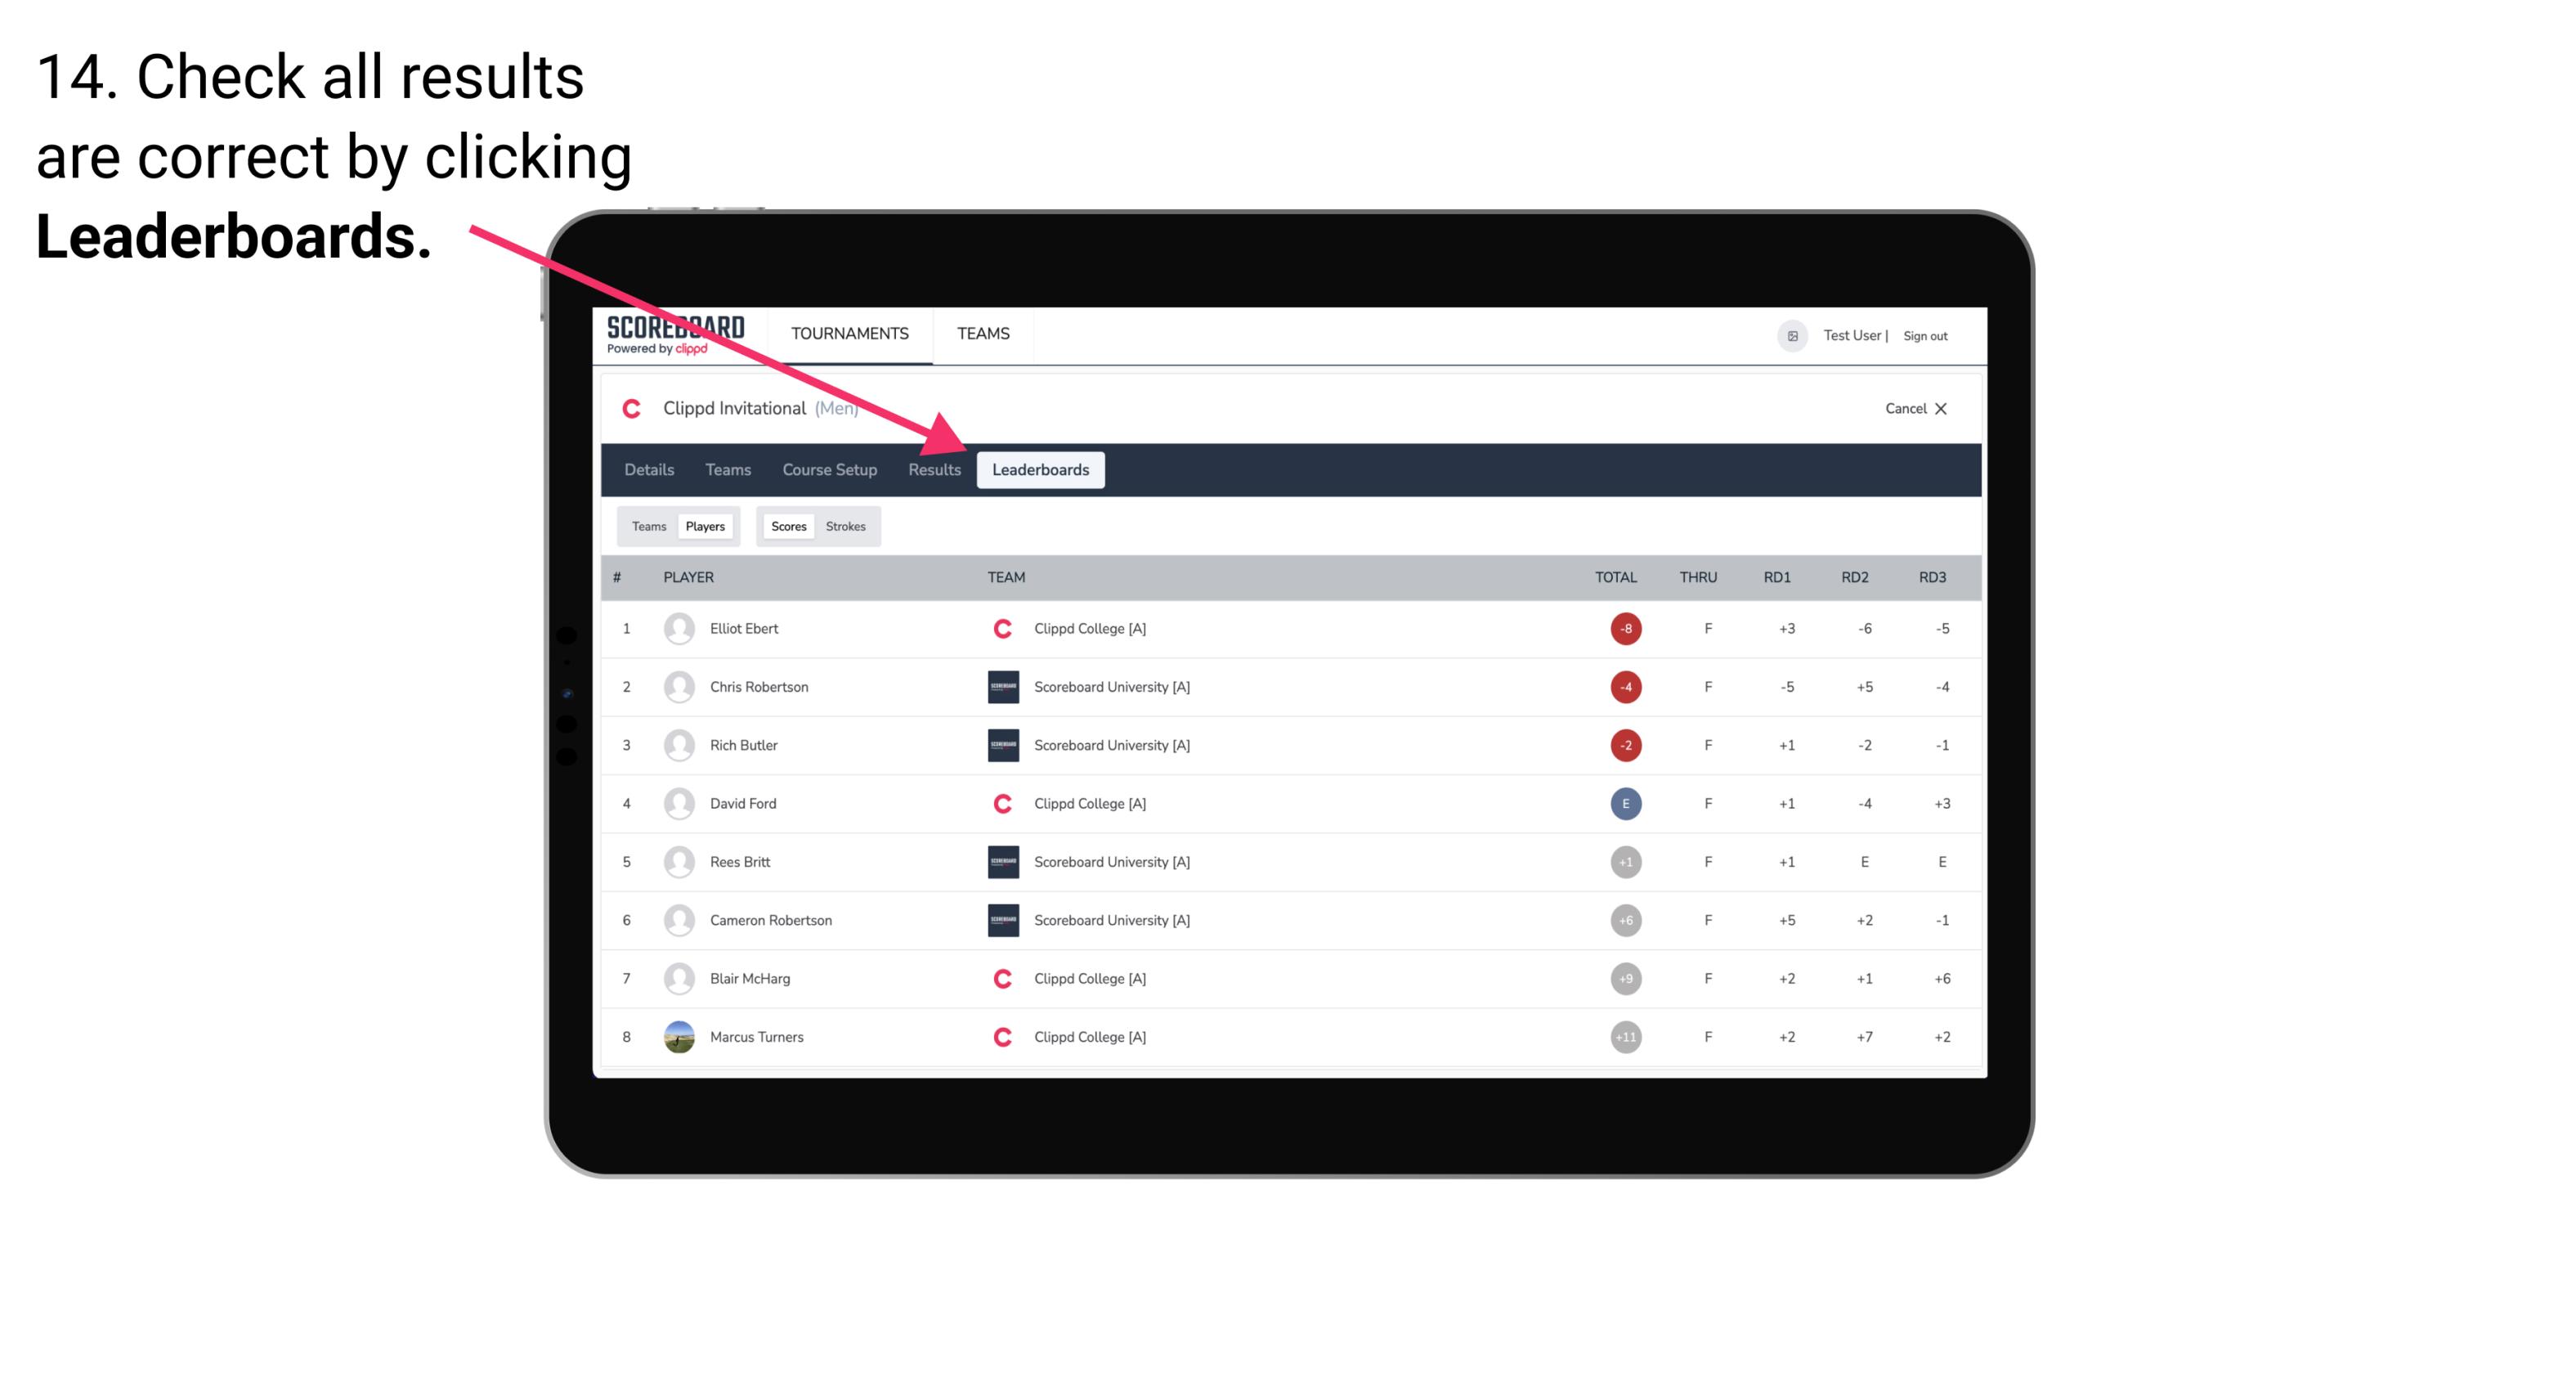The image size is (2576, 1386).
Task: Select the Leaderboards tab
Action: point(1041,471)
